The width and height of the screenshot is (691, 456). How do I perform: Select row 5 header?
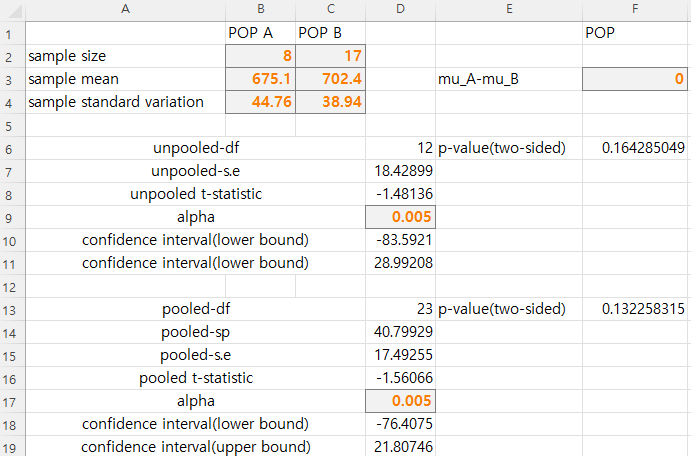[x=13, y=126]
